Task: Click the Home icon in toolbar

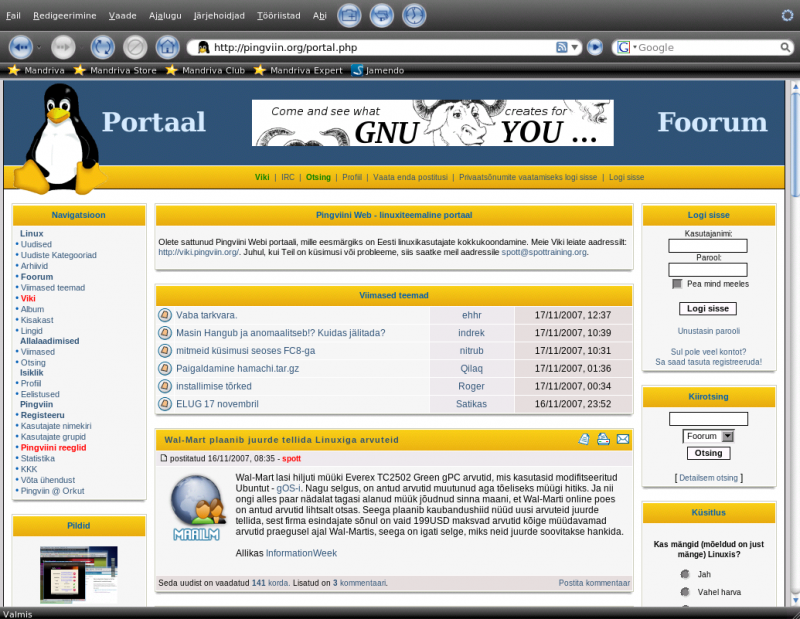Action: (168, 47)
